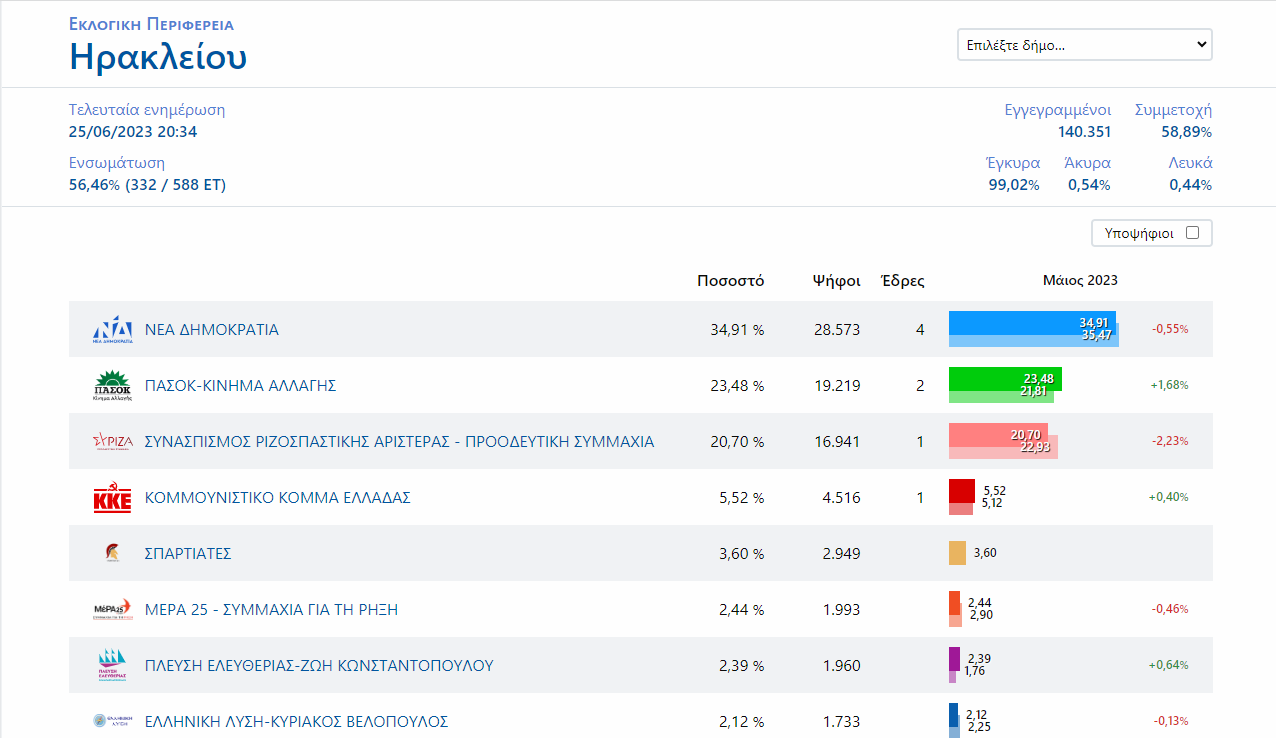Click the Ψήφοι column header
Screen dimensions: 1276x738
coord(837,281)
